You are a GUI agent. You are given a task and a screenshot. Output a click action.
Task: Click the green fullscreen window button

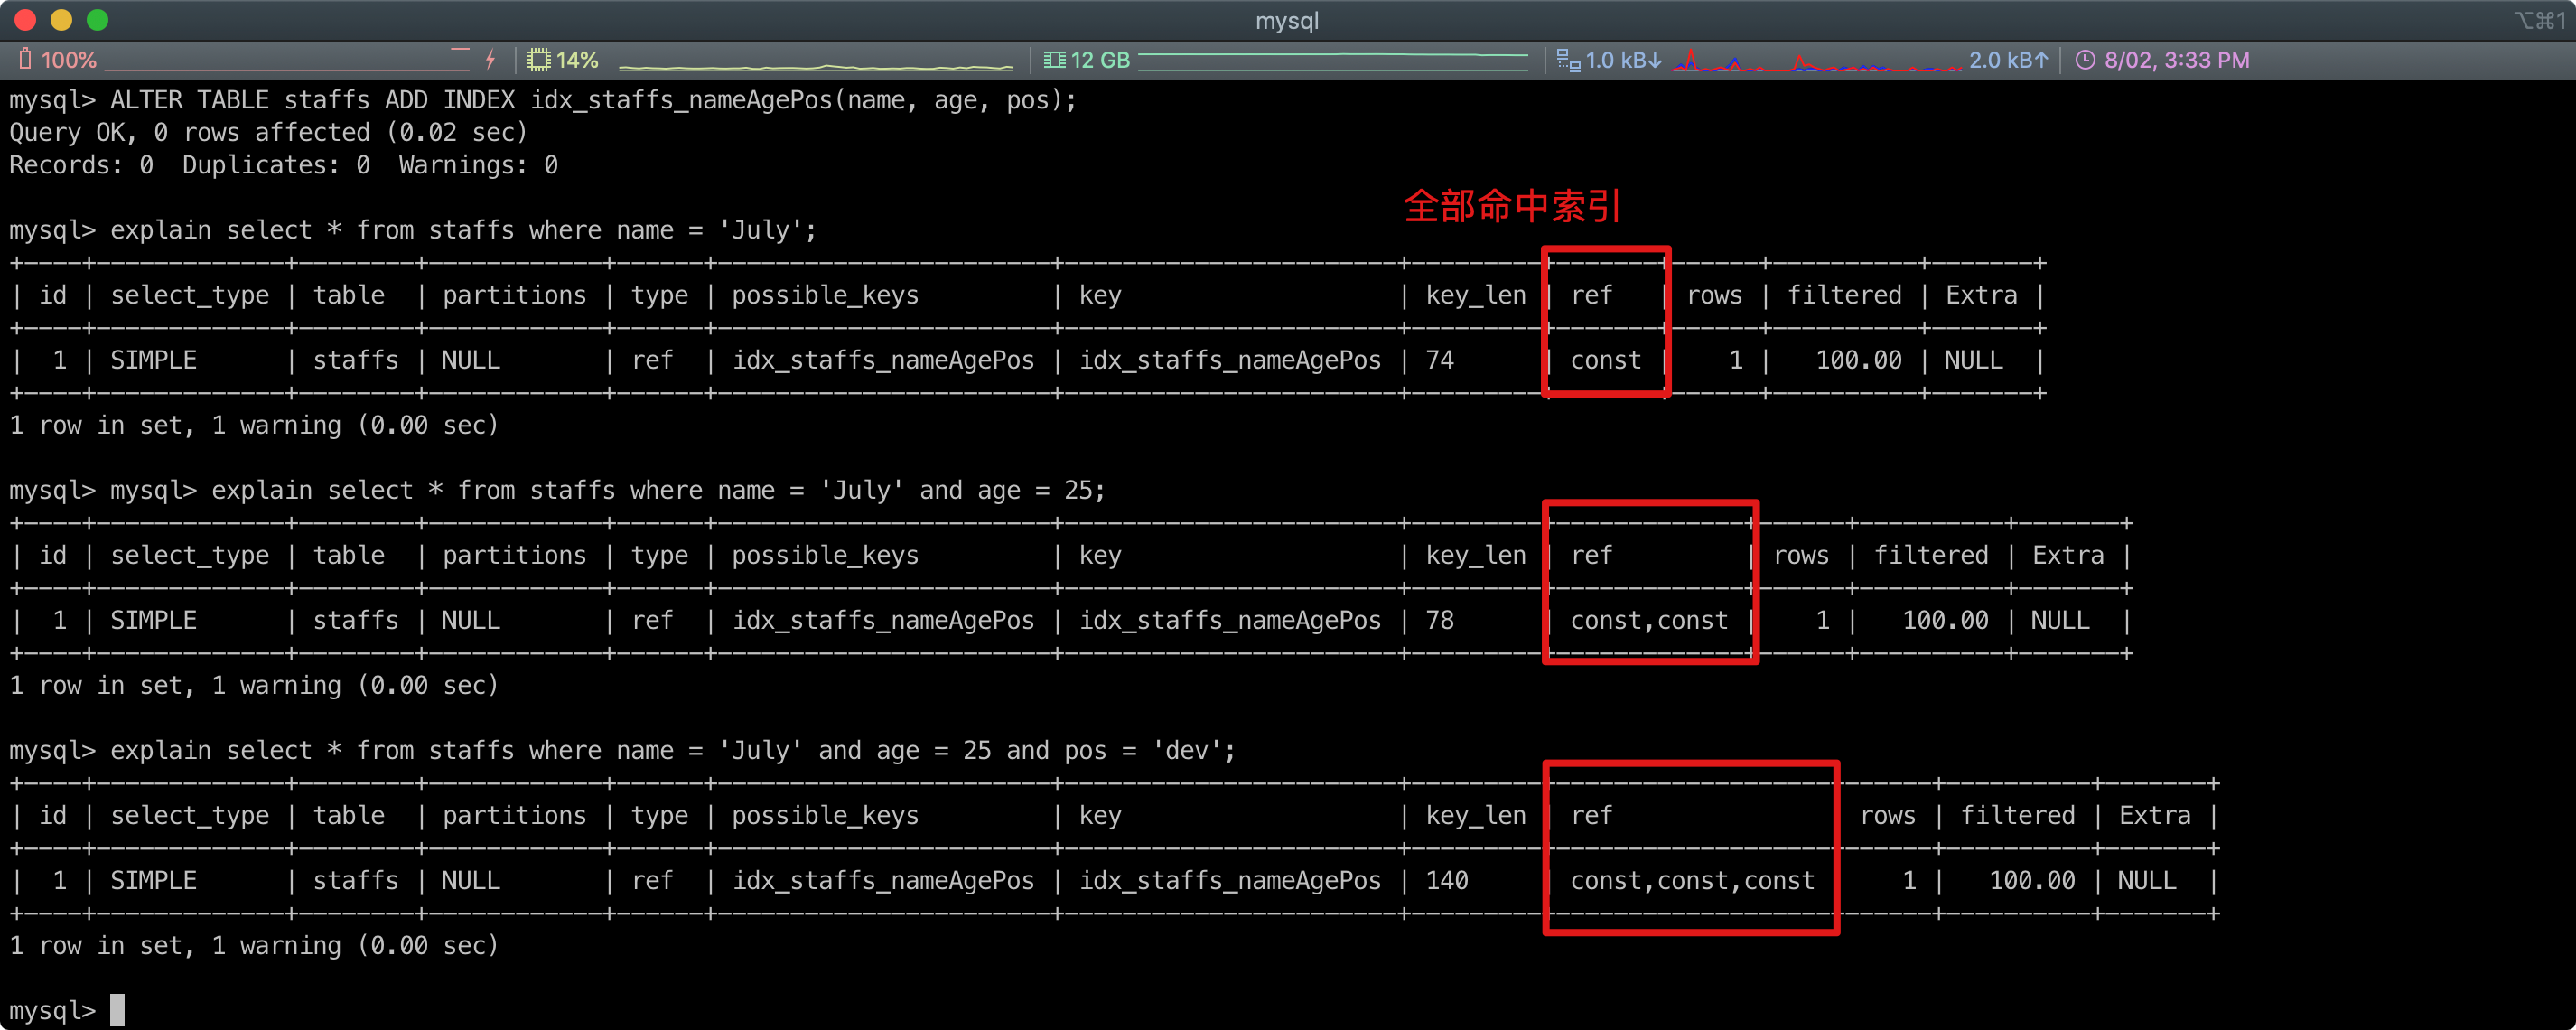coord(97,20)
